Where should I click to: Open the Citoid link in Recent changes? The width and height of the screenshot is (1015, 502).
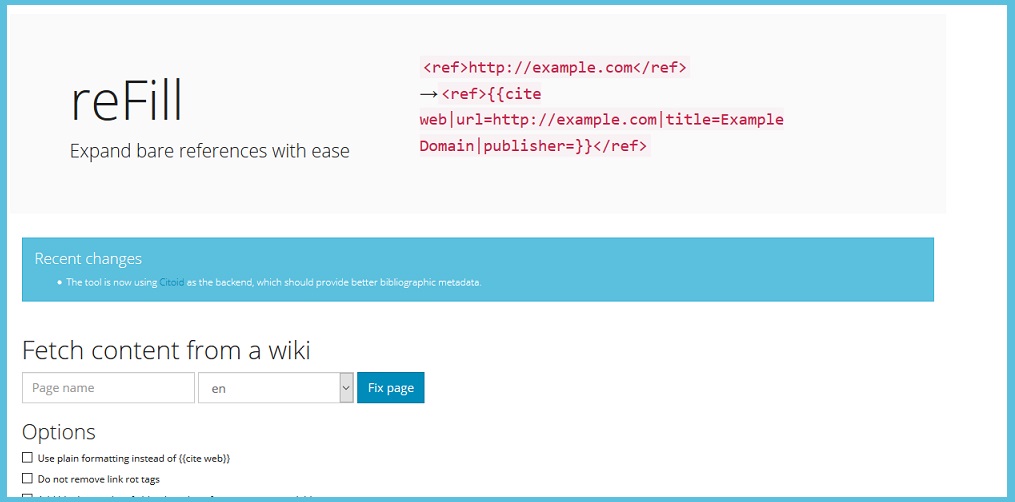click(x=172, y=283)
